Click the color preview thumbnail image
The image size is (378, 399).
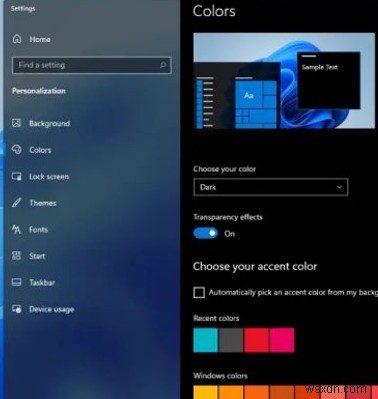point(284,80)
